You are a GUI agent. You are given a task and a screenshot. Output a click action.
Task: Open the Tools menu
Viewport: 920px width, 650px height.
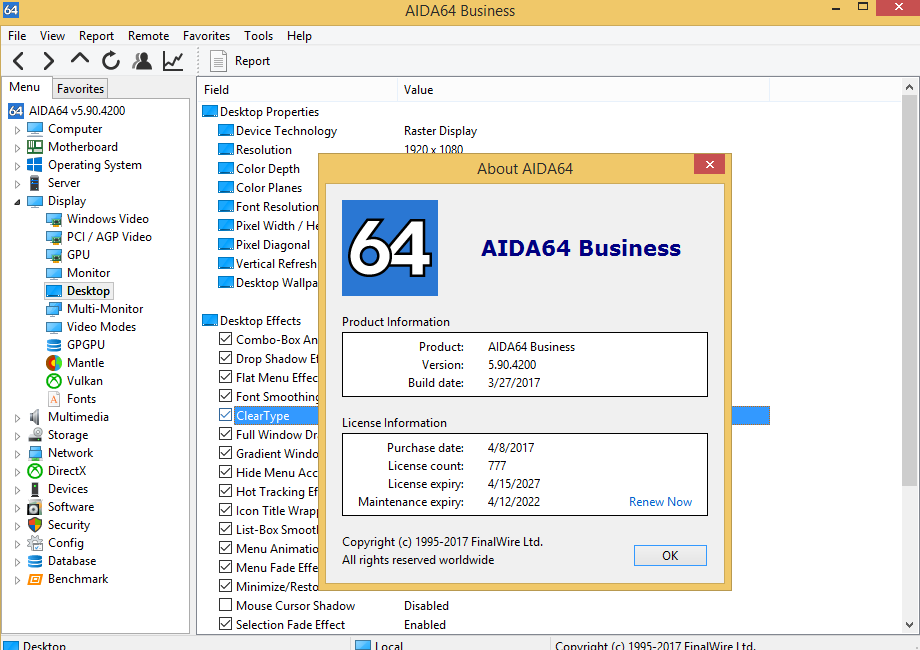[x=259, y=36]
